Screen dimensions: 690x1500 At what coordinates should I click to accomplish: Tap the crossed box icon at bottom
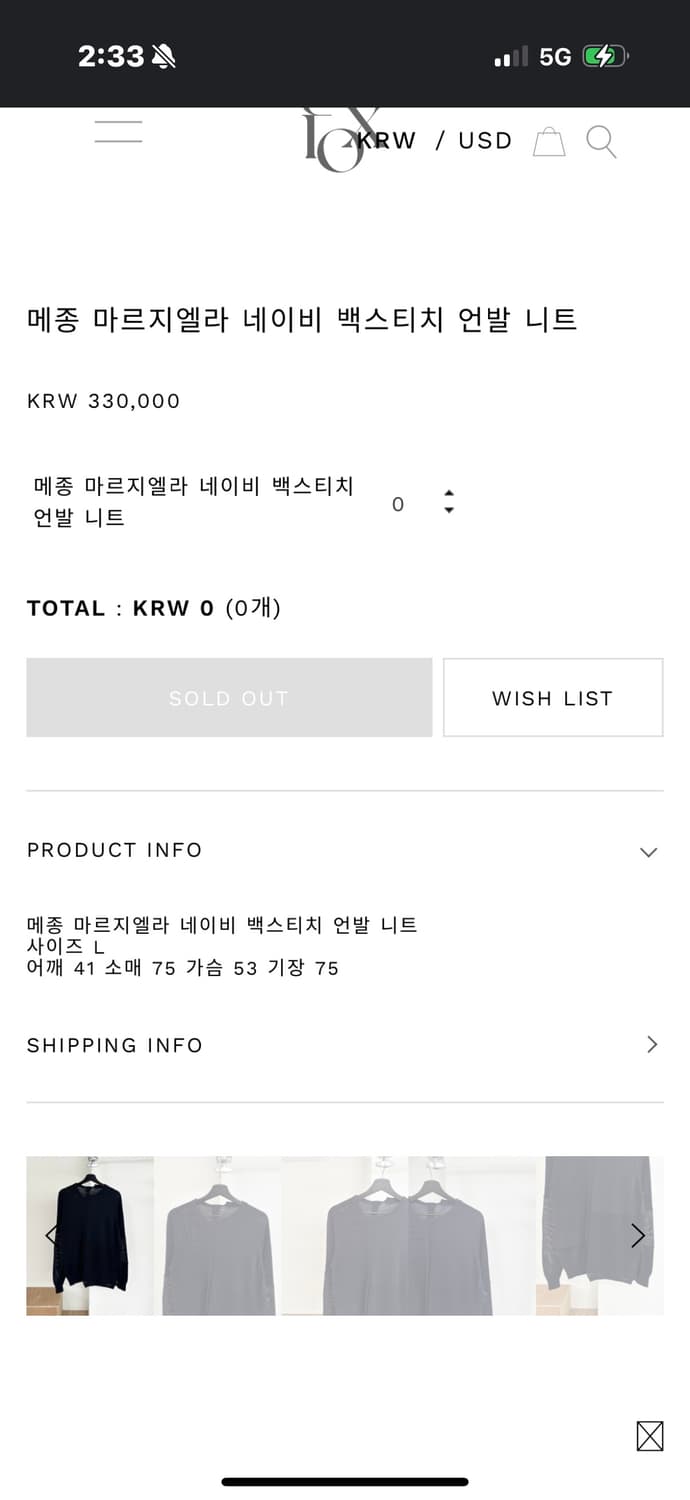[x=650, y=1436]
